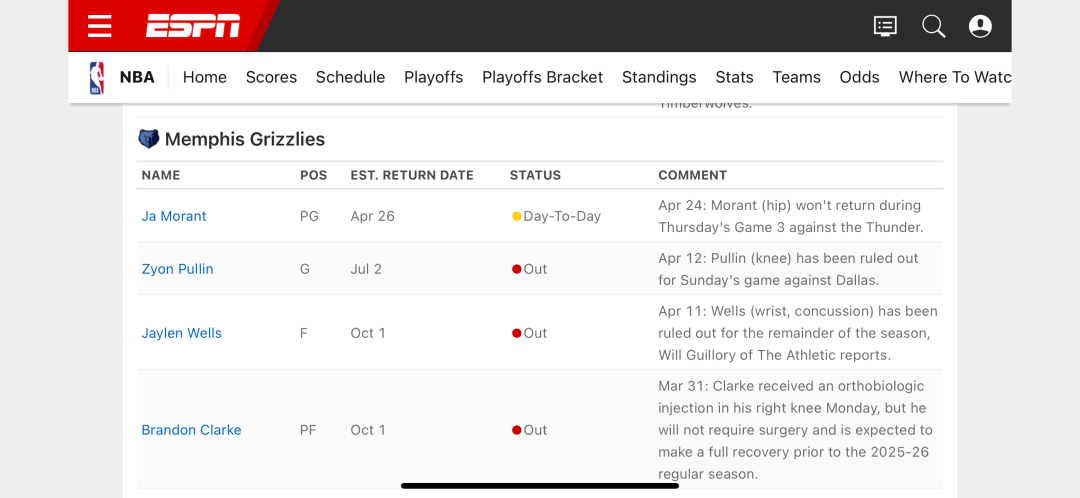The width and height of the screenshot is (1080, 498).
Task: Open the scoreboard ticker icon
Action: click(x=885, y=26)
